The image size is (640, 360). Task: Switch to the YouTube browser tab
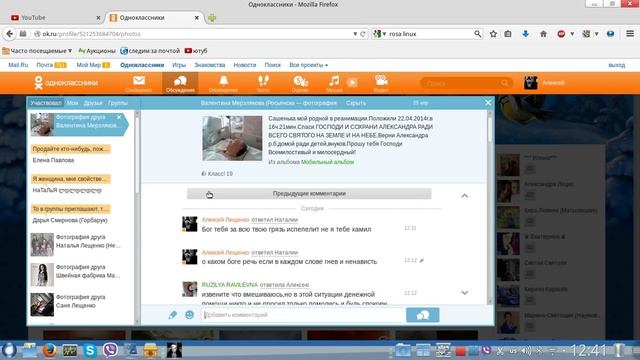(55, 18)
